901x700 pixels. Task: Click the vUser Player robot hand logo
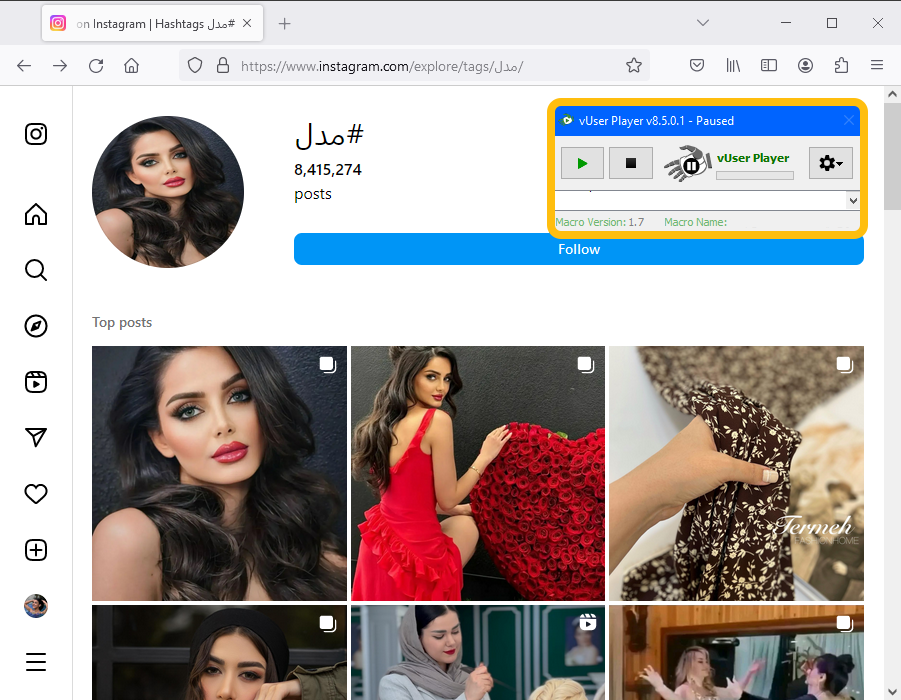click(687, 164)
